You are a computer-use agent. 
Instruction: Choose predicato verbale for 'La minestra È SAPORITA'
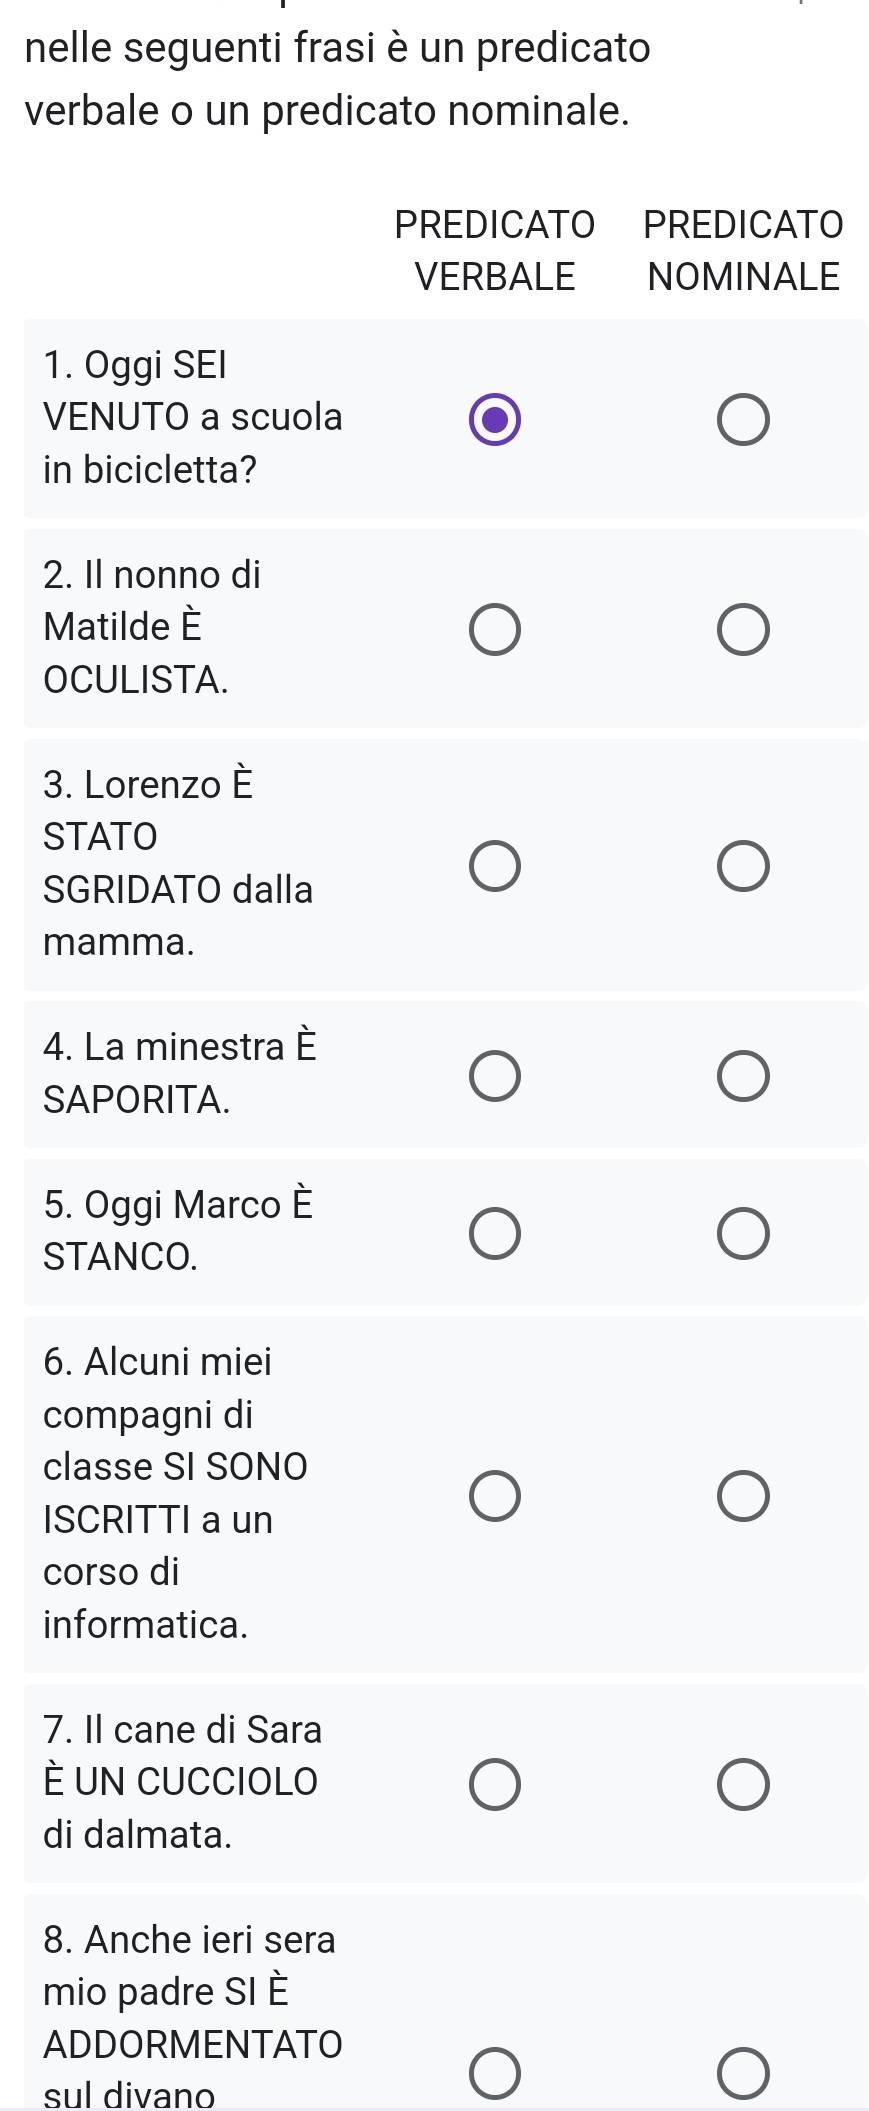(x=495, y=1075)
